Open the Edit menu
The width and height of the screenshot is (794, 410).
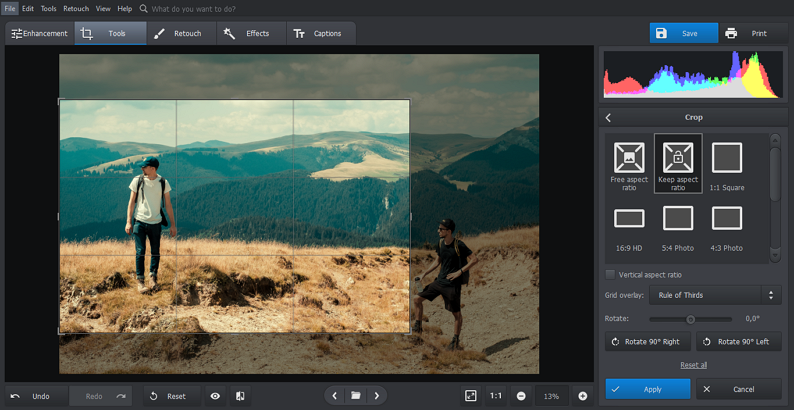click(27, 8)
